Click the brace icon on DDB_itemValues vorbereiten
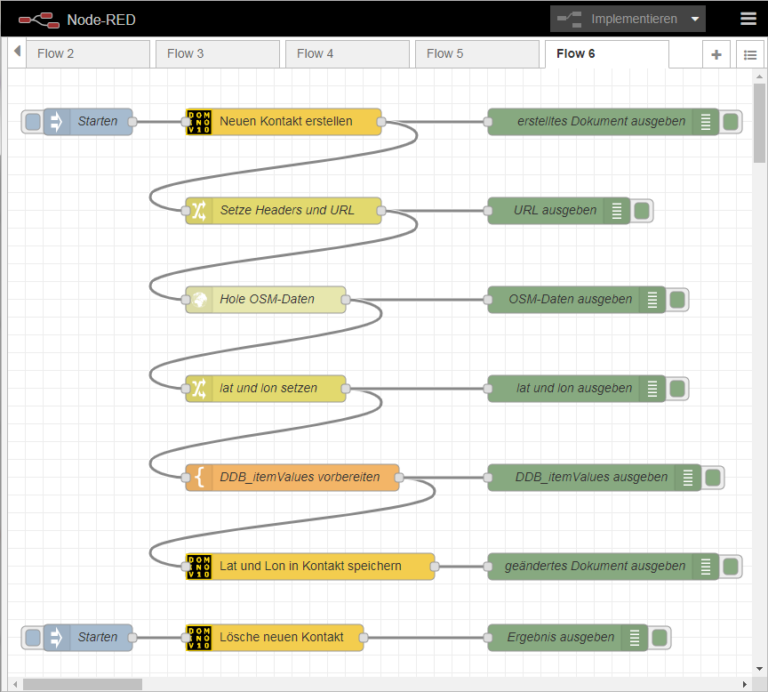Image resolution: width=768 pixels, height=692 pixels. [199, 477]
